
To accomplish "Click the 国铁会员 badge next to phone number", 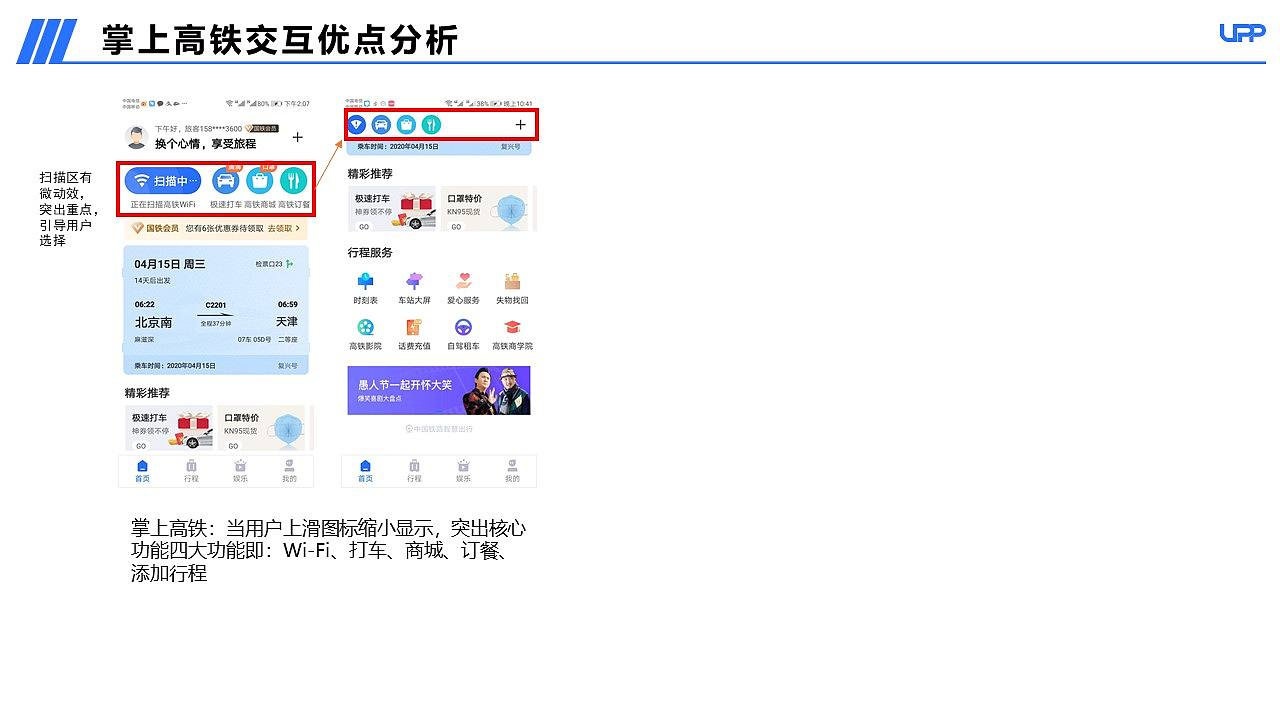I will [x=263, y=129].
